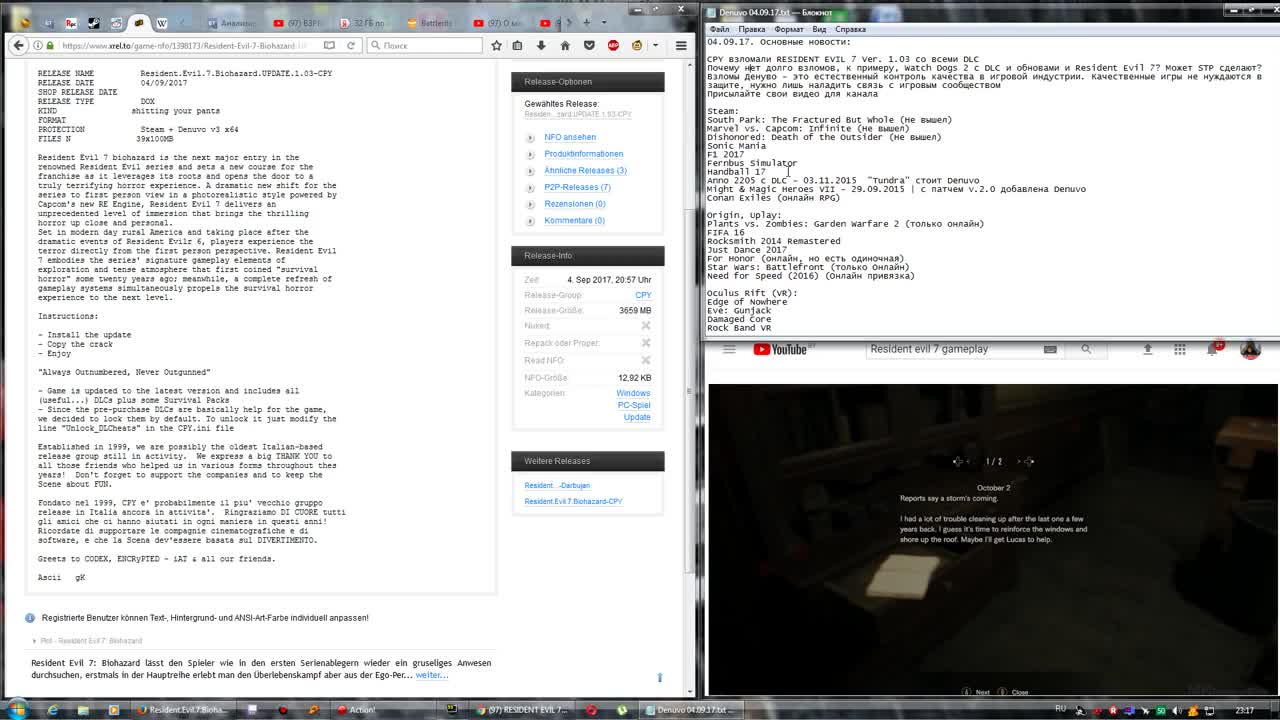Open the YouTube account avatar
The image size is (1280, 720).
click(1250, 349)
